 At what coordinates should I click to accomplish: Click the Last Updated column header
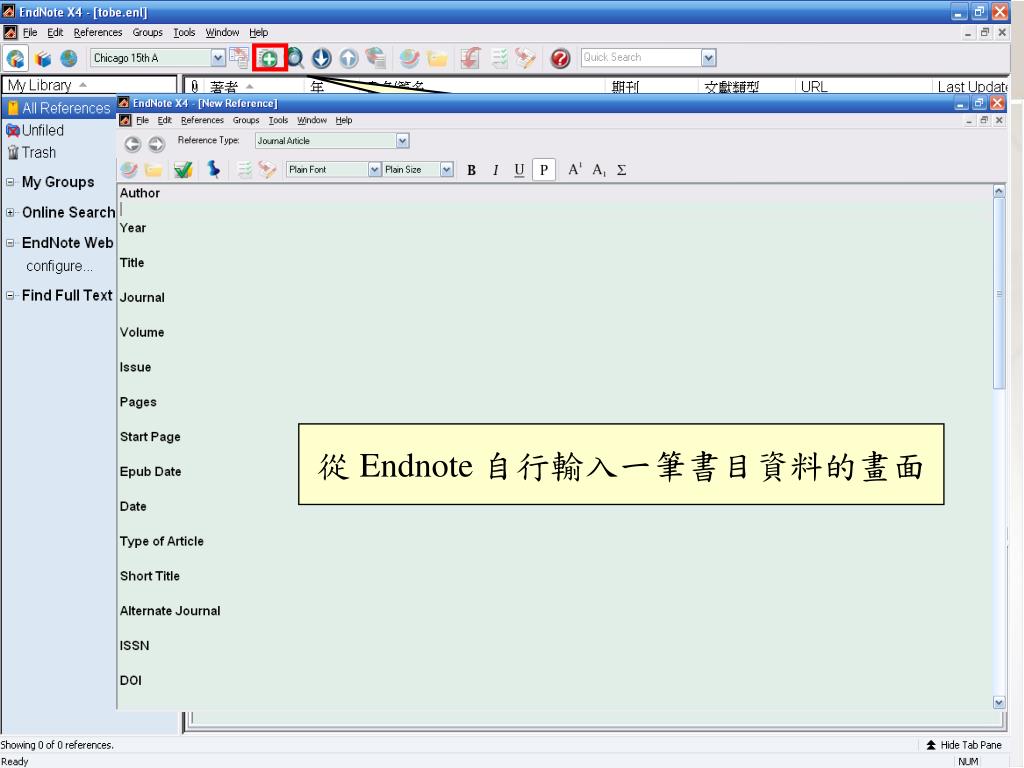pyautogui.click(x=970, y=86)
